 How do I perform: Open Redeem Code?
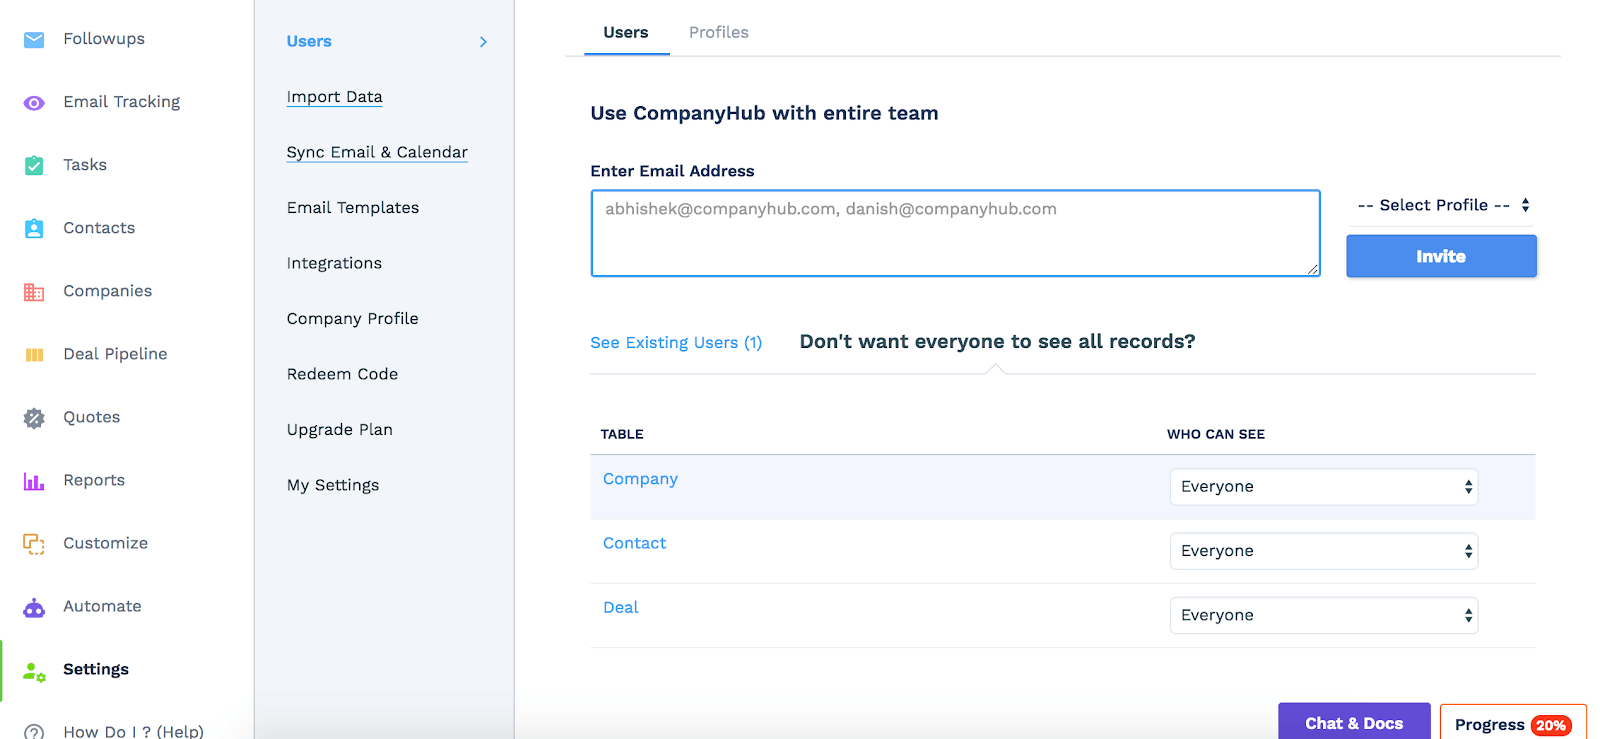[x=342, y=374]
